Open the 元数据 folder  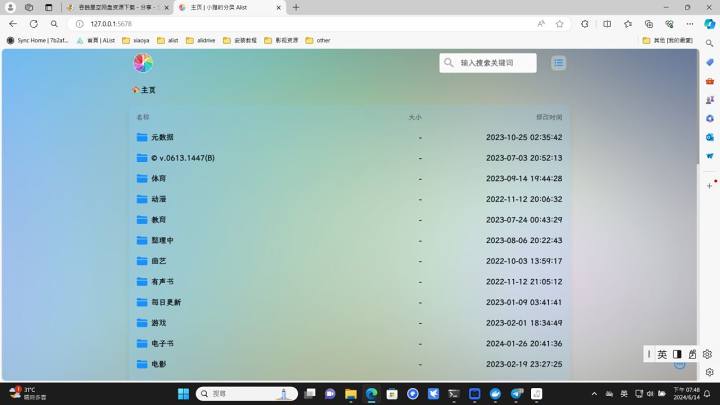[162, 137]
